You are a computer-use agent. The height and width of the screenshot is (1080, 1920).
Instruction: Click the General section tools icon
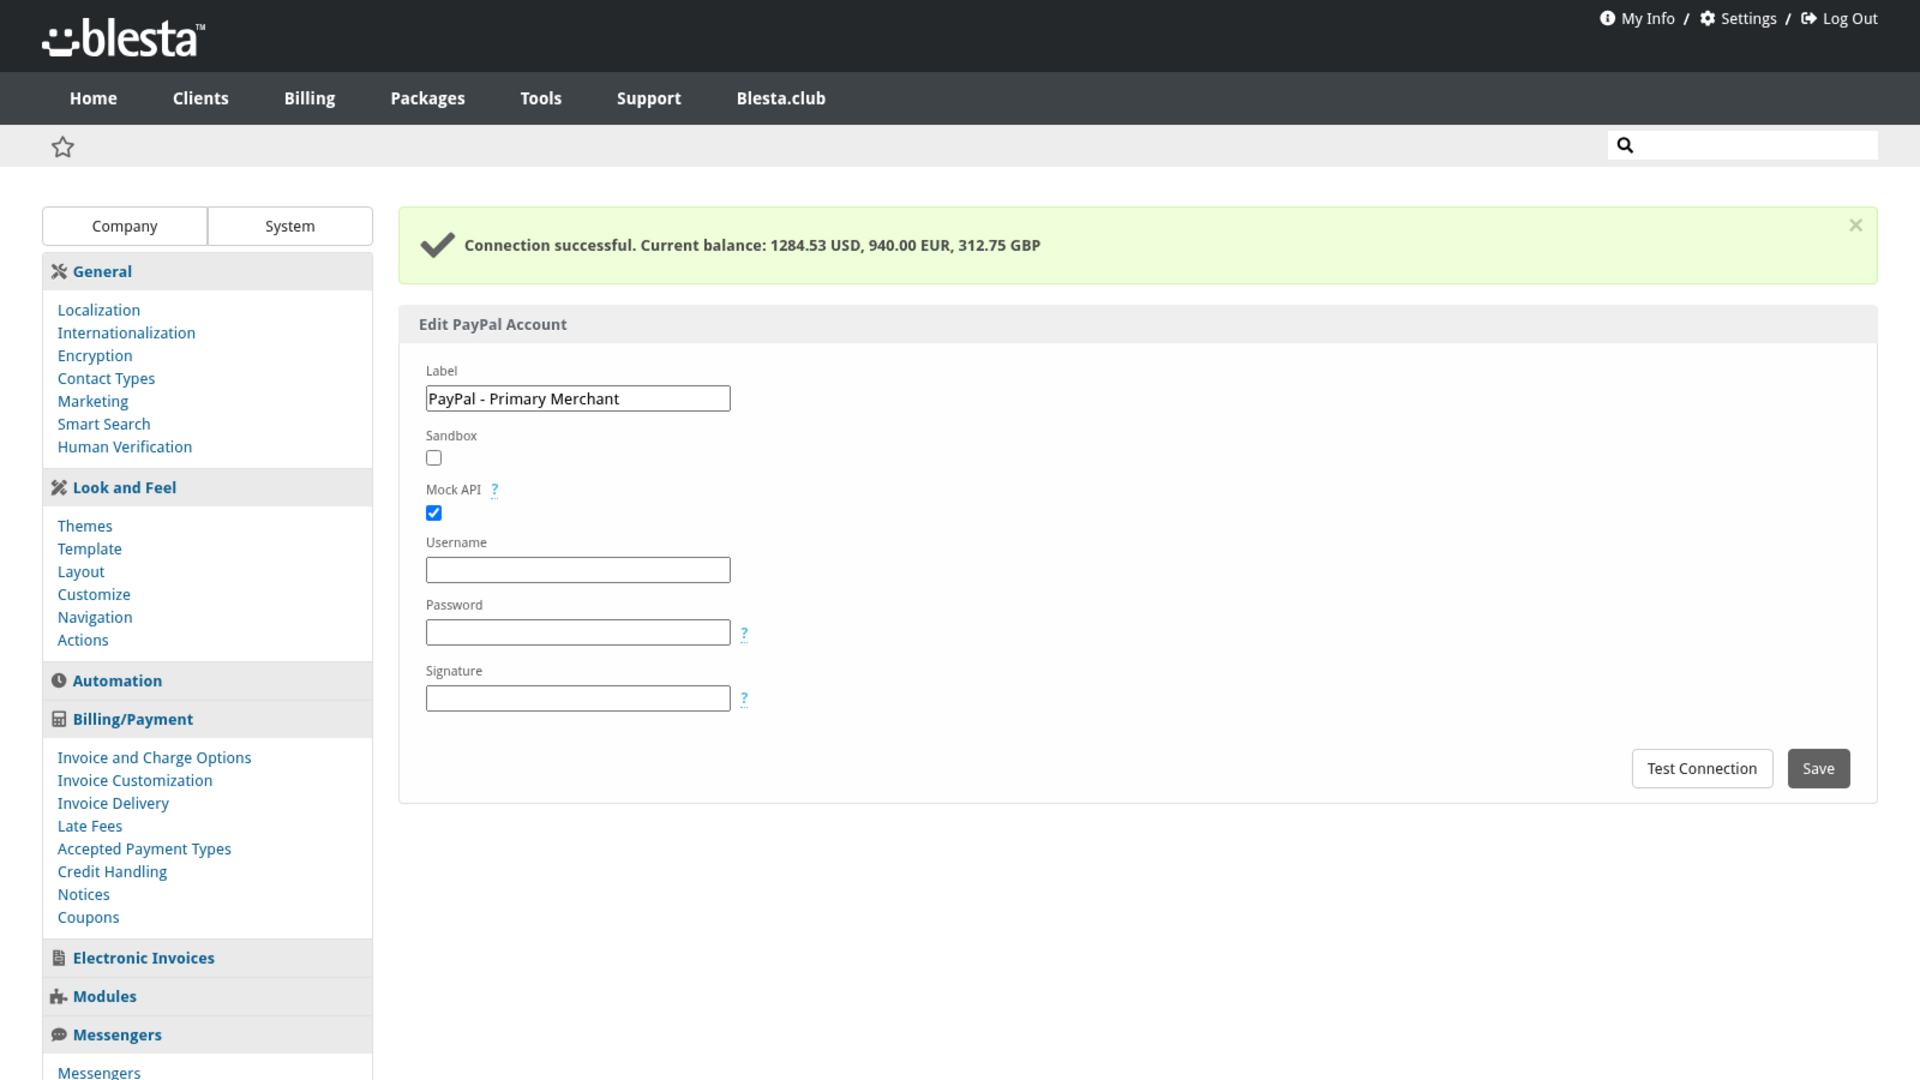(59, 272)
